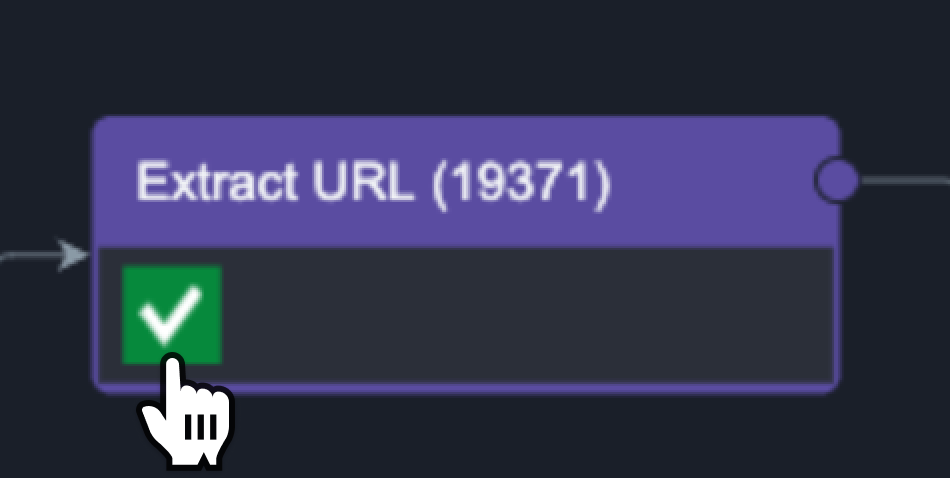
Task: Click the Extract URL node output port
Action: click(836, 180)
